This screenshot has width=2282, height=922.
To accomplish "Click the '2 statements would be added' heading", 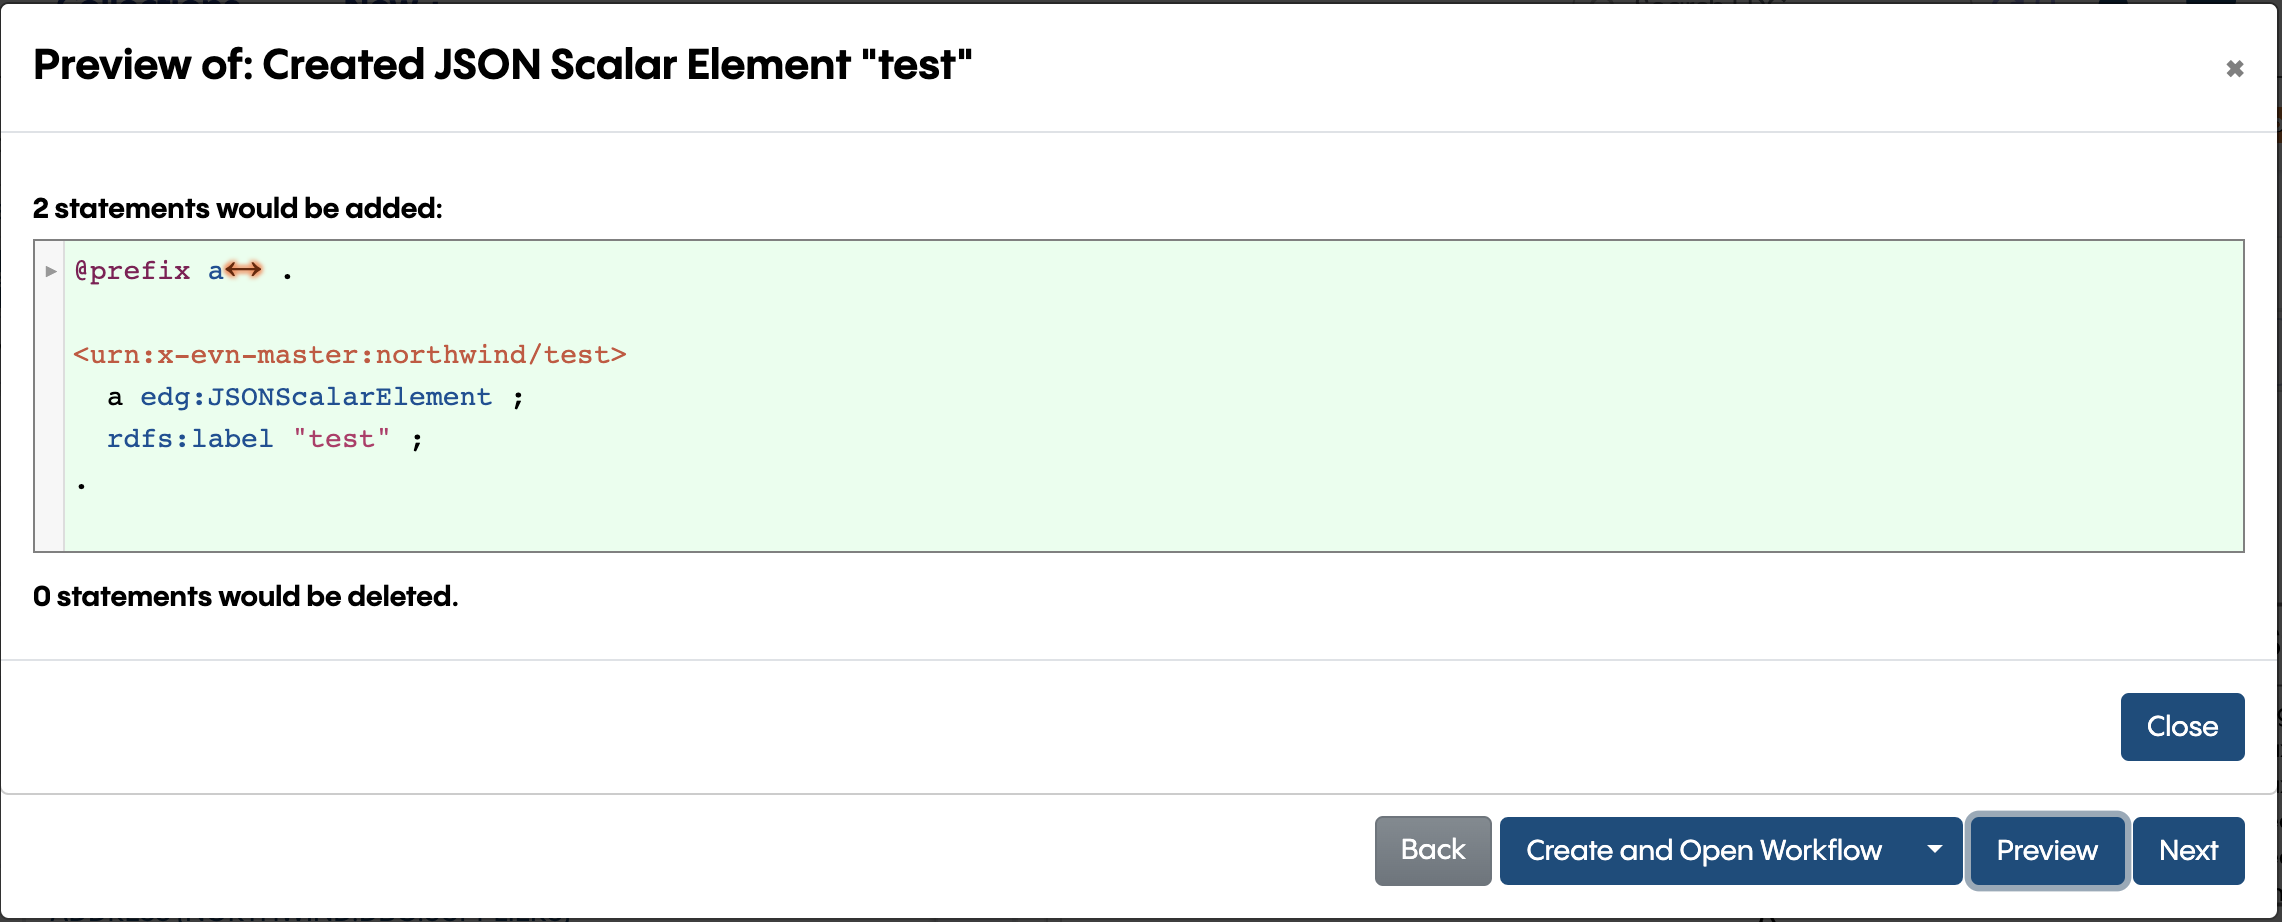I will (x=237, y=208).
